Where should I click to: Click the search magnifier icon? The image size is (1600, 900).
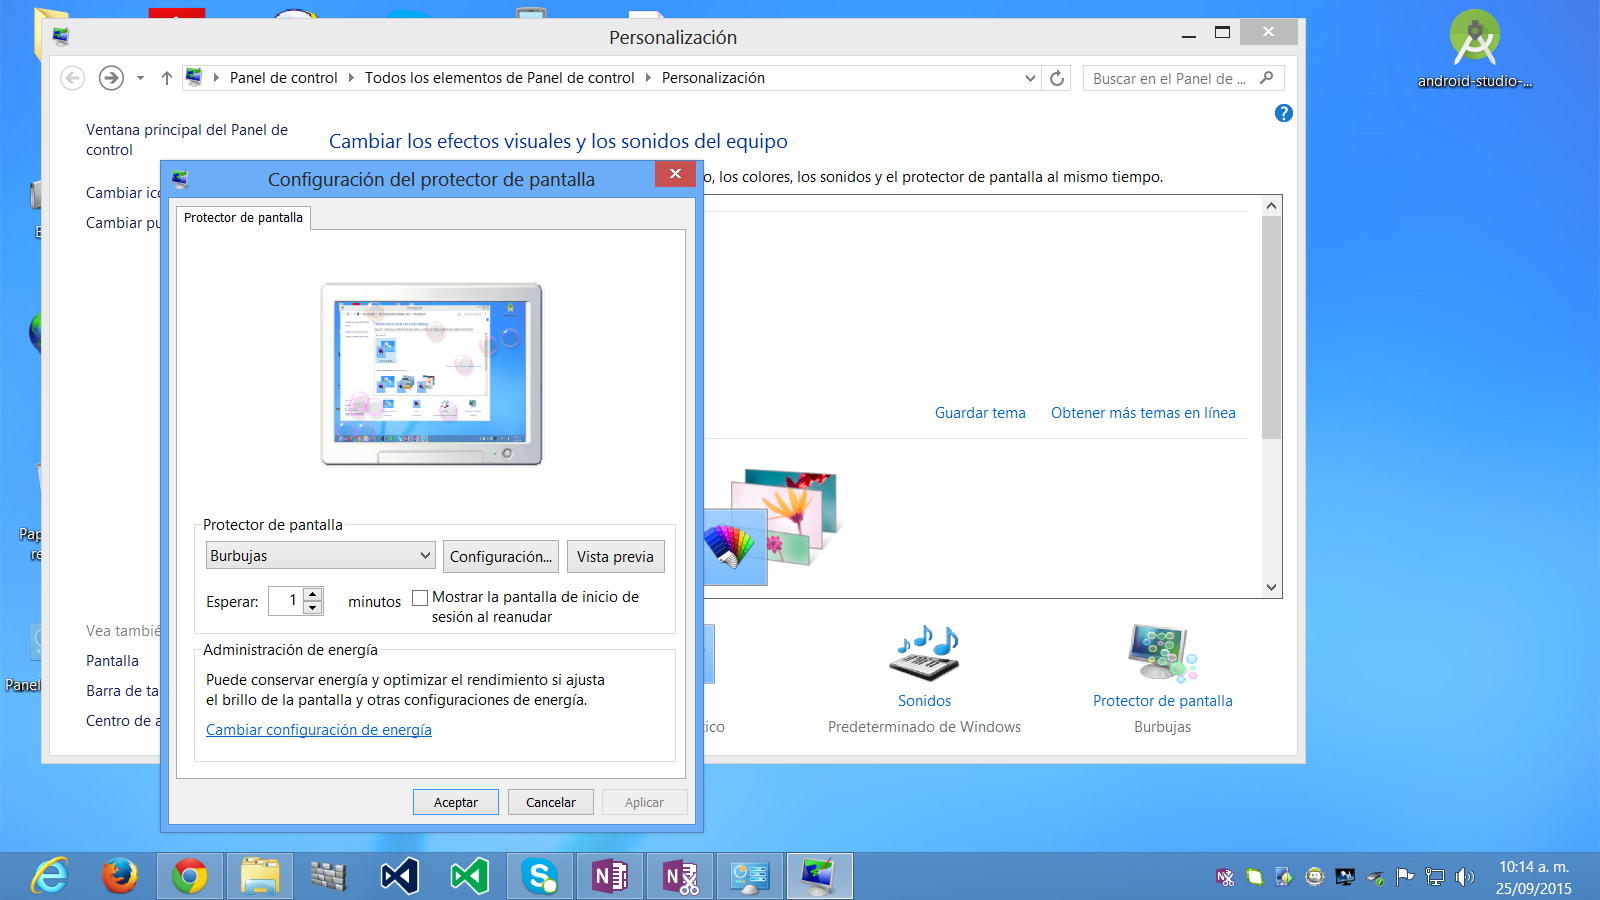(x=1267, y=78)
